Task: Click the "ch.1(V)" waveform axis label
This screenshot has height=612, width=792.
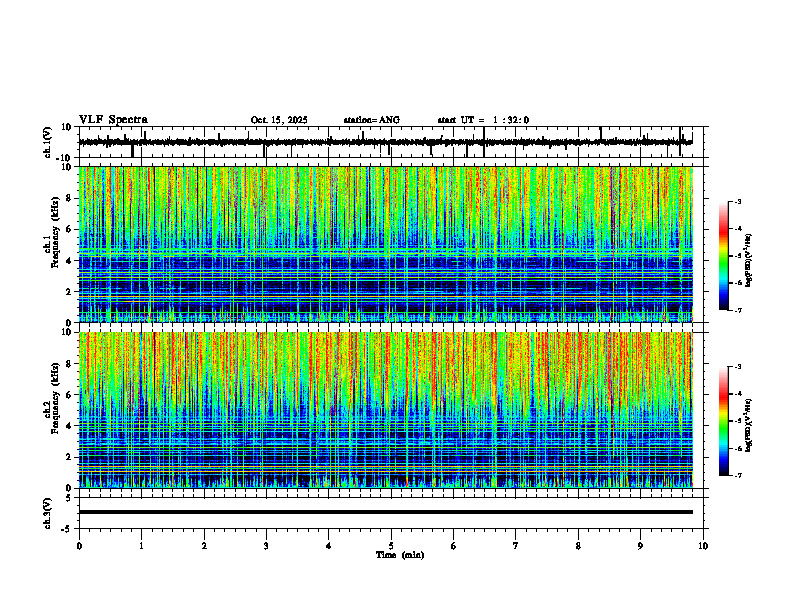Action: [48, 142]
